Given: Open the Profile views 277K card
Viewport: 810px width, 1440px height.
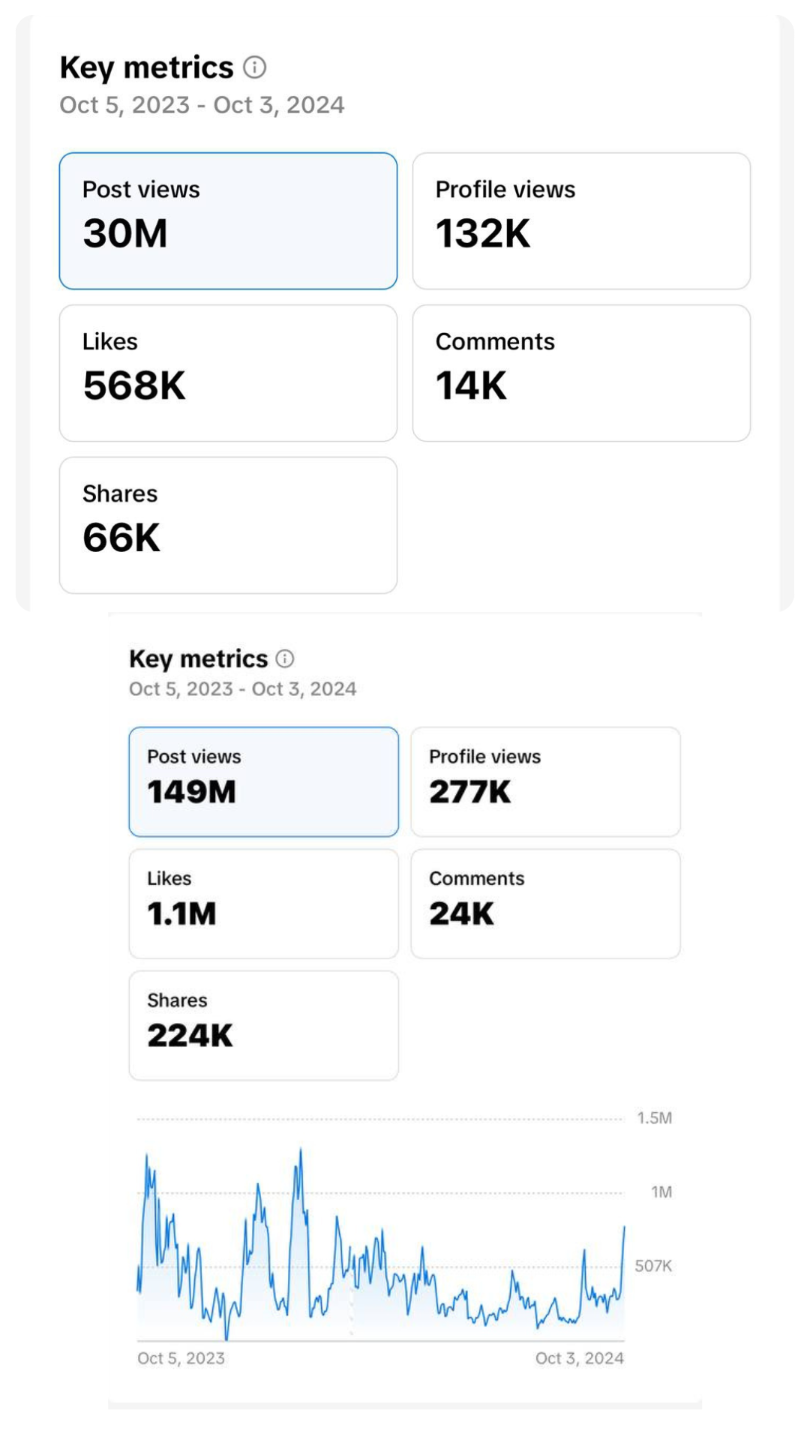Looking at the screenshot, I should pos(545,781).
